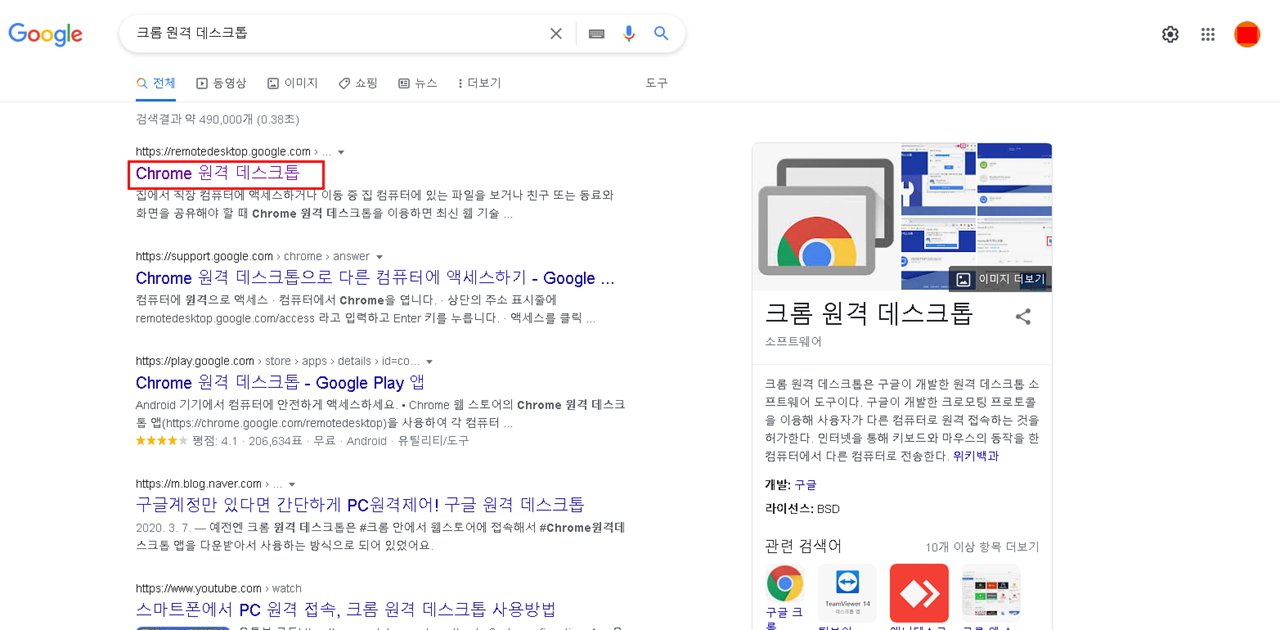The height and width of the screenshot is (630, 1280).
Task: Start voice search with microphone icon
Action: [629, 34]
